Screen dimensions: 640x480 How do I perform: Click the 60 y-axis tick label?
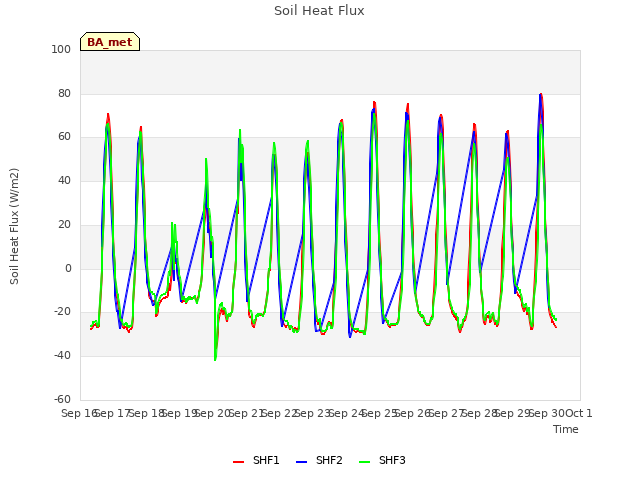(x=64, y=136)
